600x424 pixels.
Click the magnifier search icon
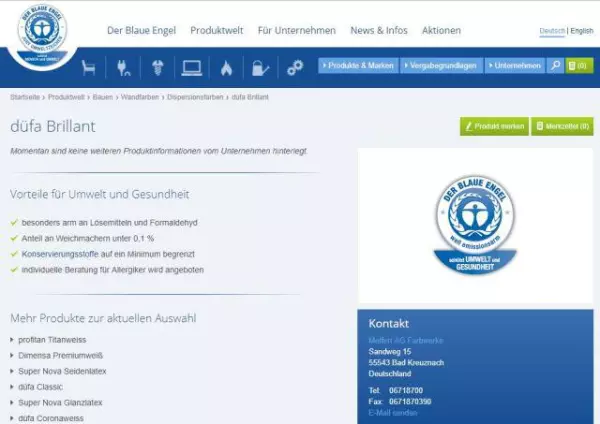(x=555, y=65)
